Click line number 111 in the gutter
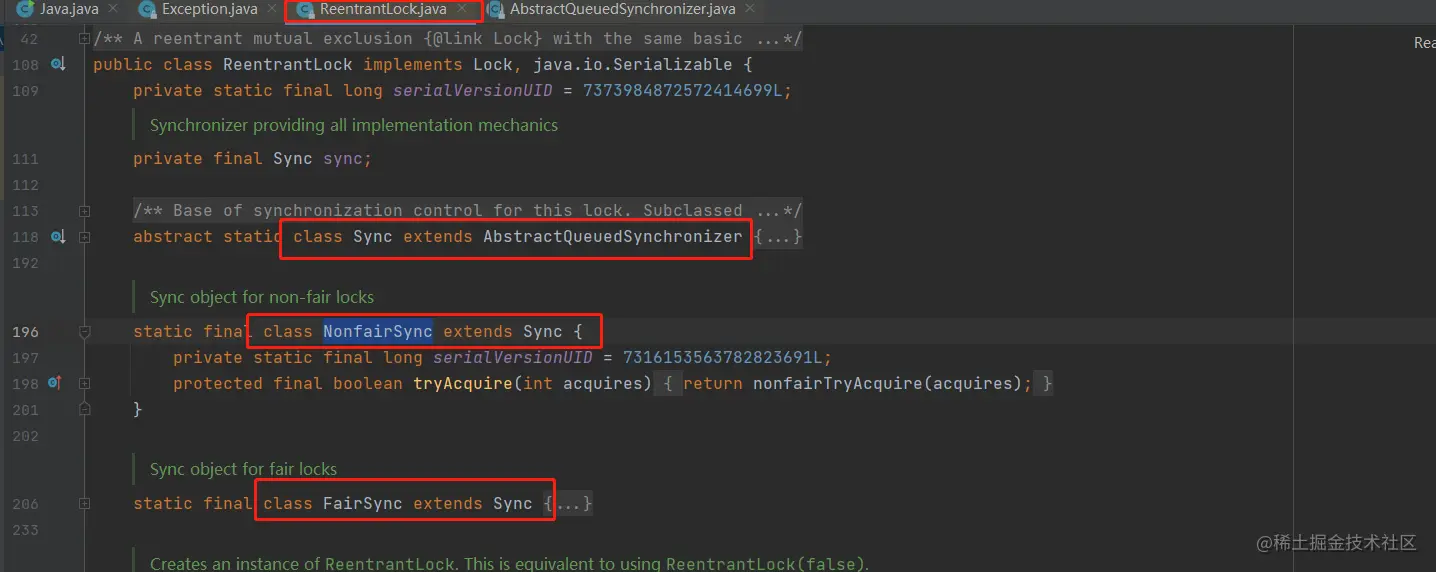 click(25, 159)
